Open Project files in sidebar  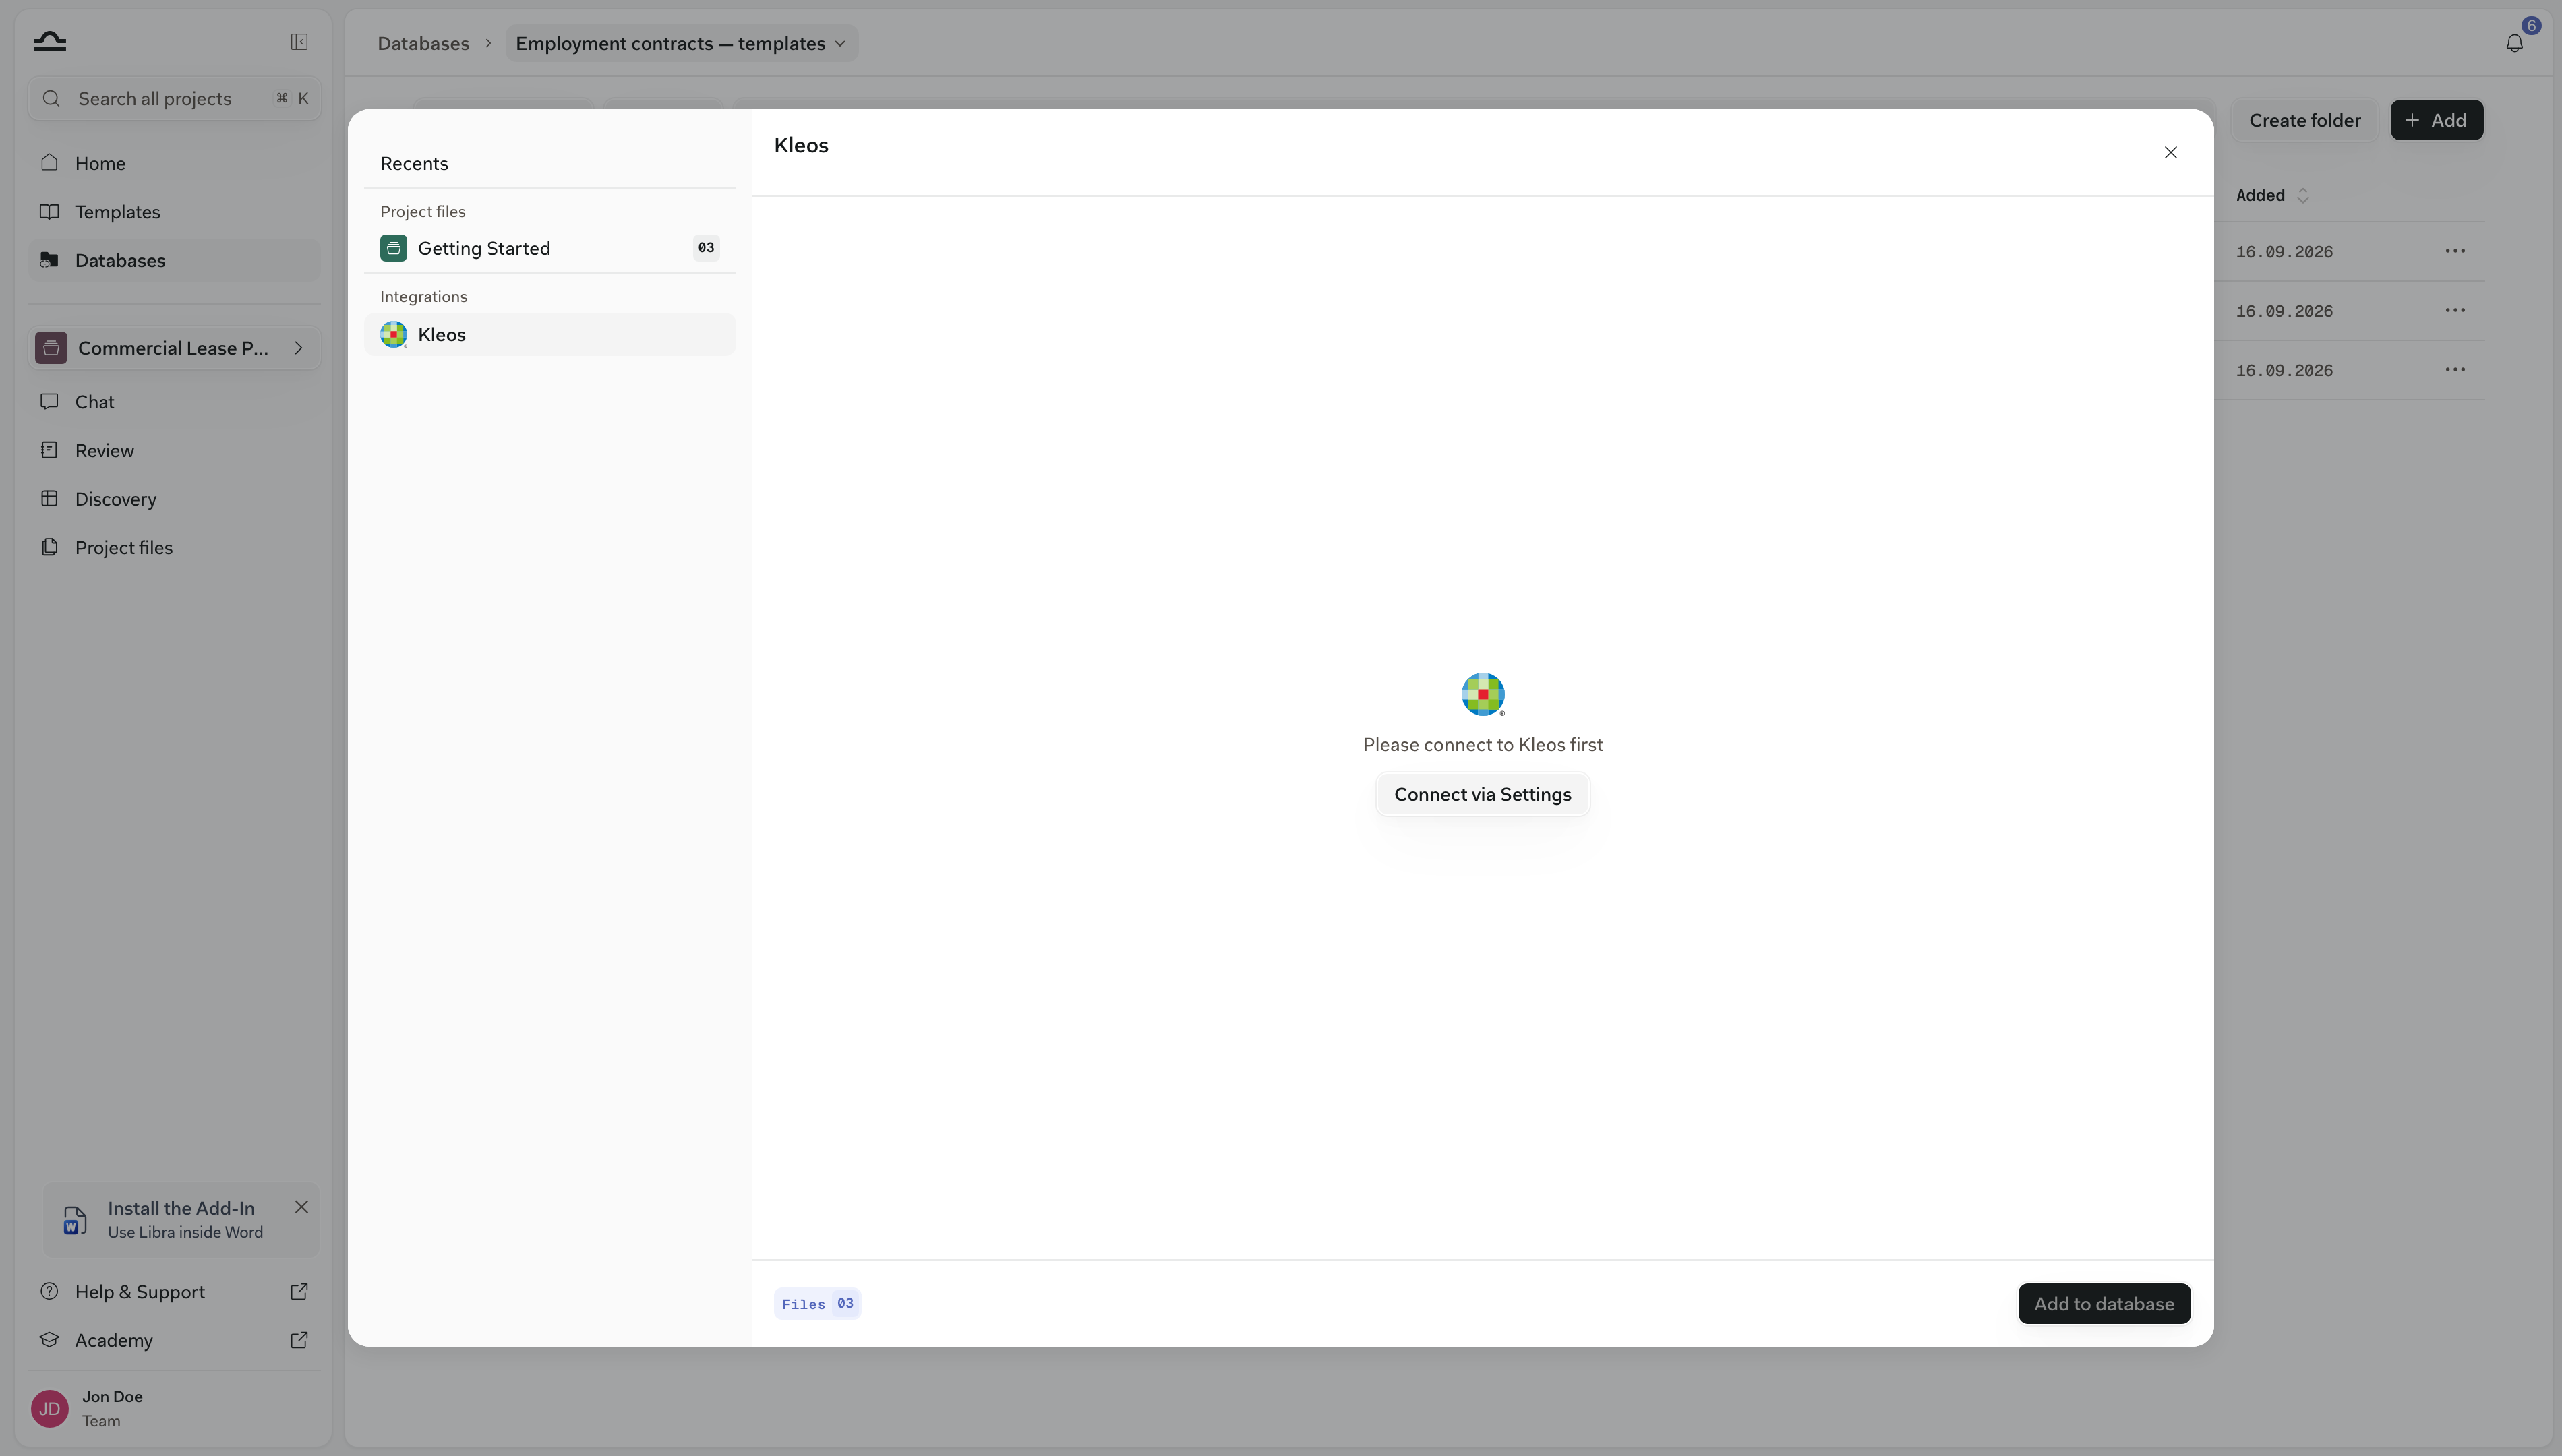pos(174,547)
